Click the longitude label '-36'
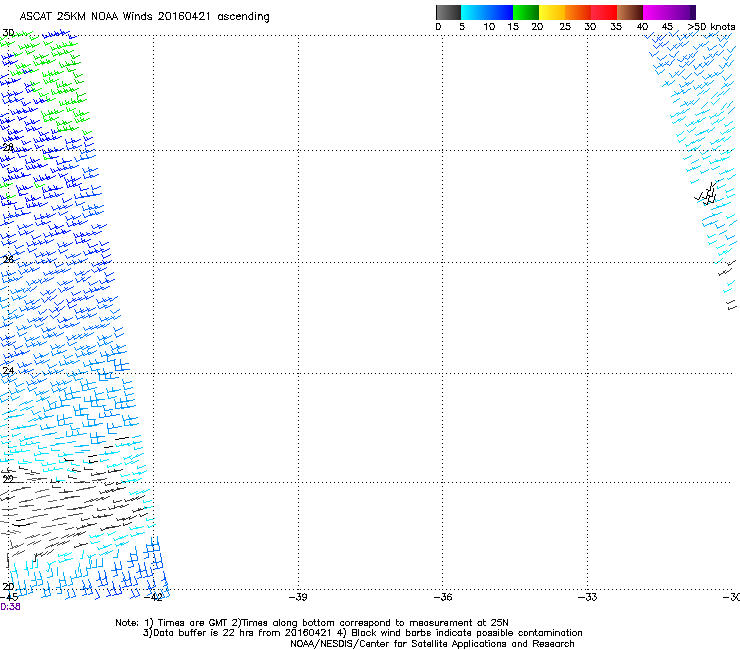 pos(443,597)
